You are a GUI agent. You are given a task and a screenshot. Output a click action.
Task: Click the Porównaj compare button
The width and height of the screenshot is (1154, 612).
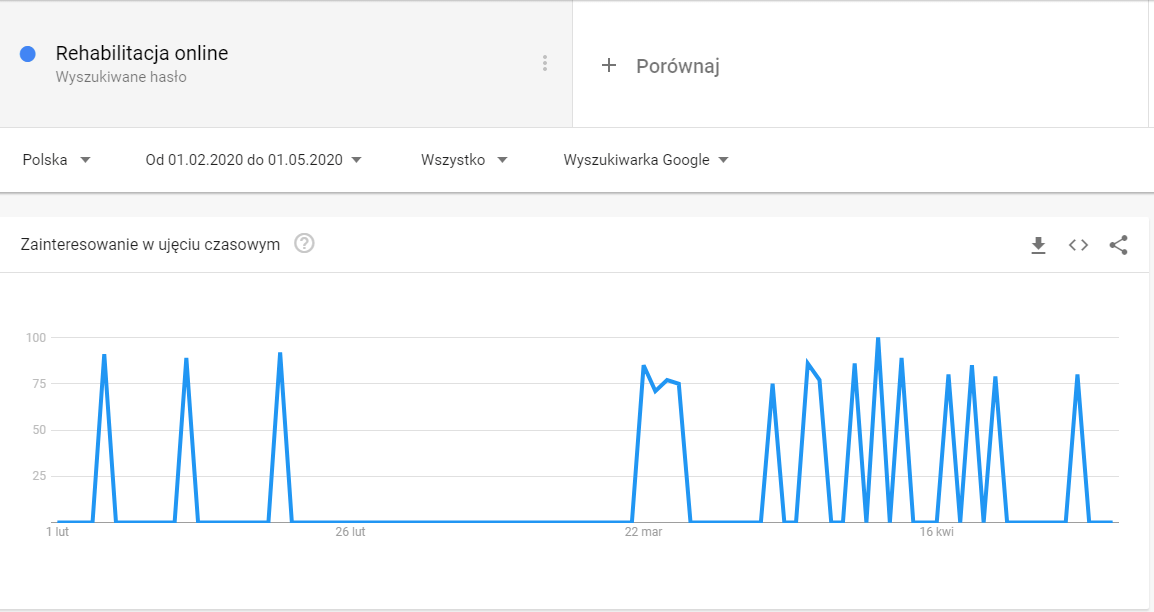[677, 66]
